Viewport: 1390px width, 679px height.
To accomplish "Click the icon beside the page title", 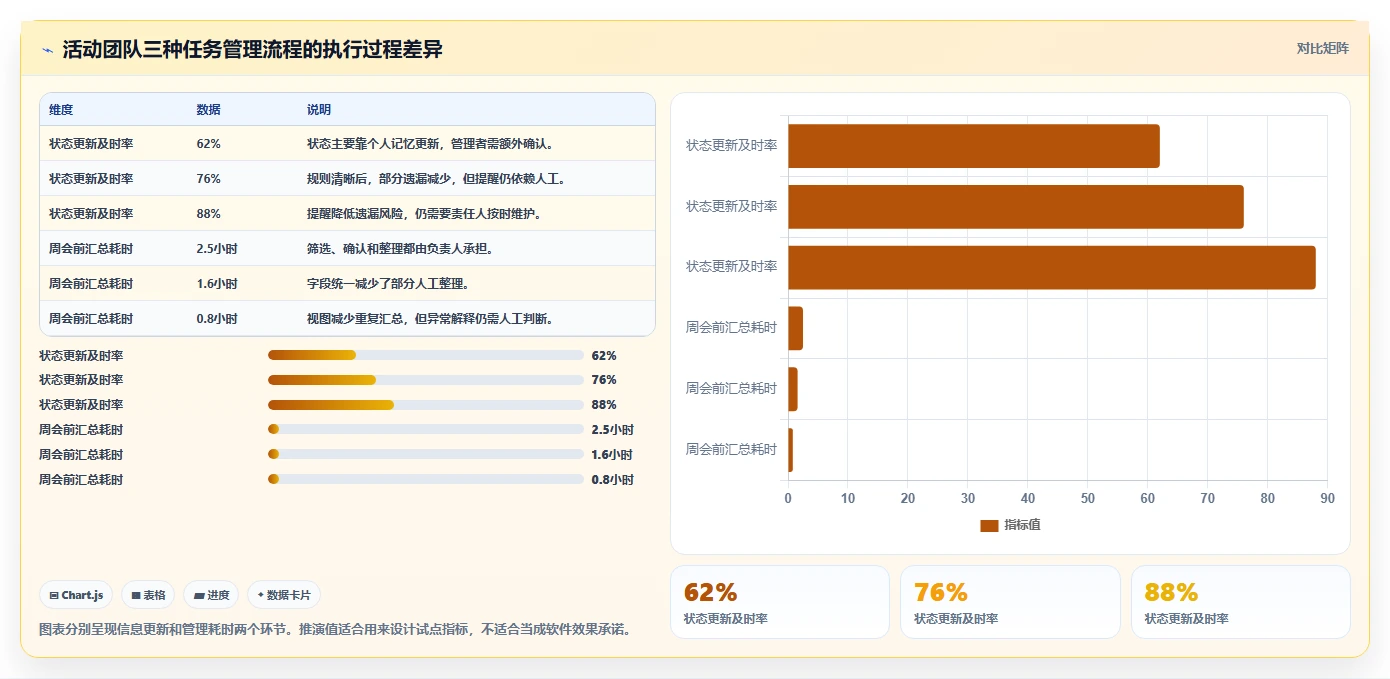I will pyautogui.click(x=48, y=50).
